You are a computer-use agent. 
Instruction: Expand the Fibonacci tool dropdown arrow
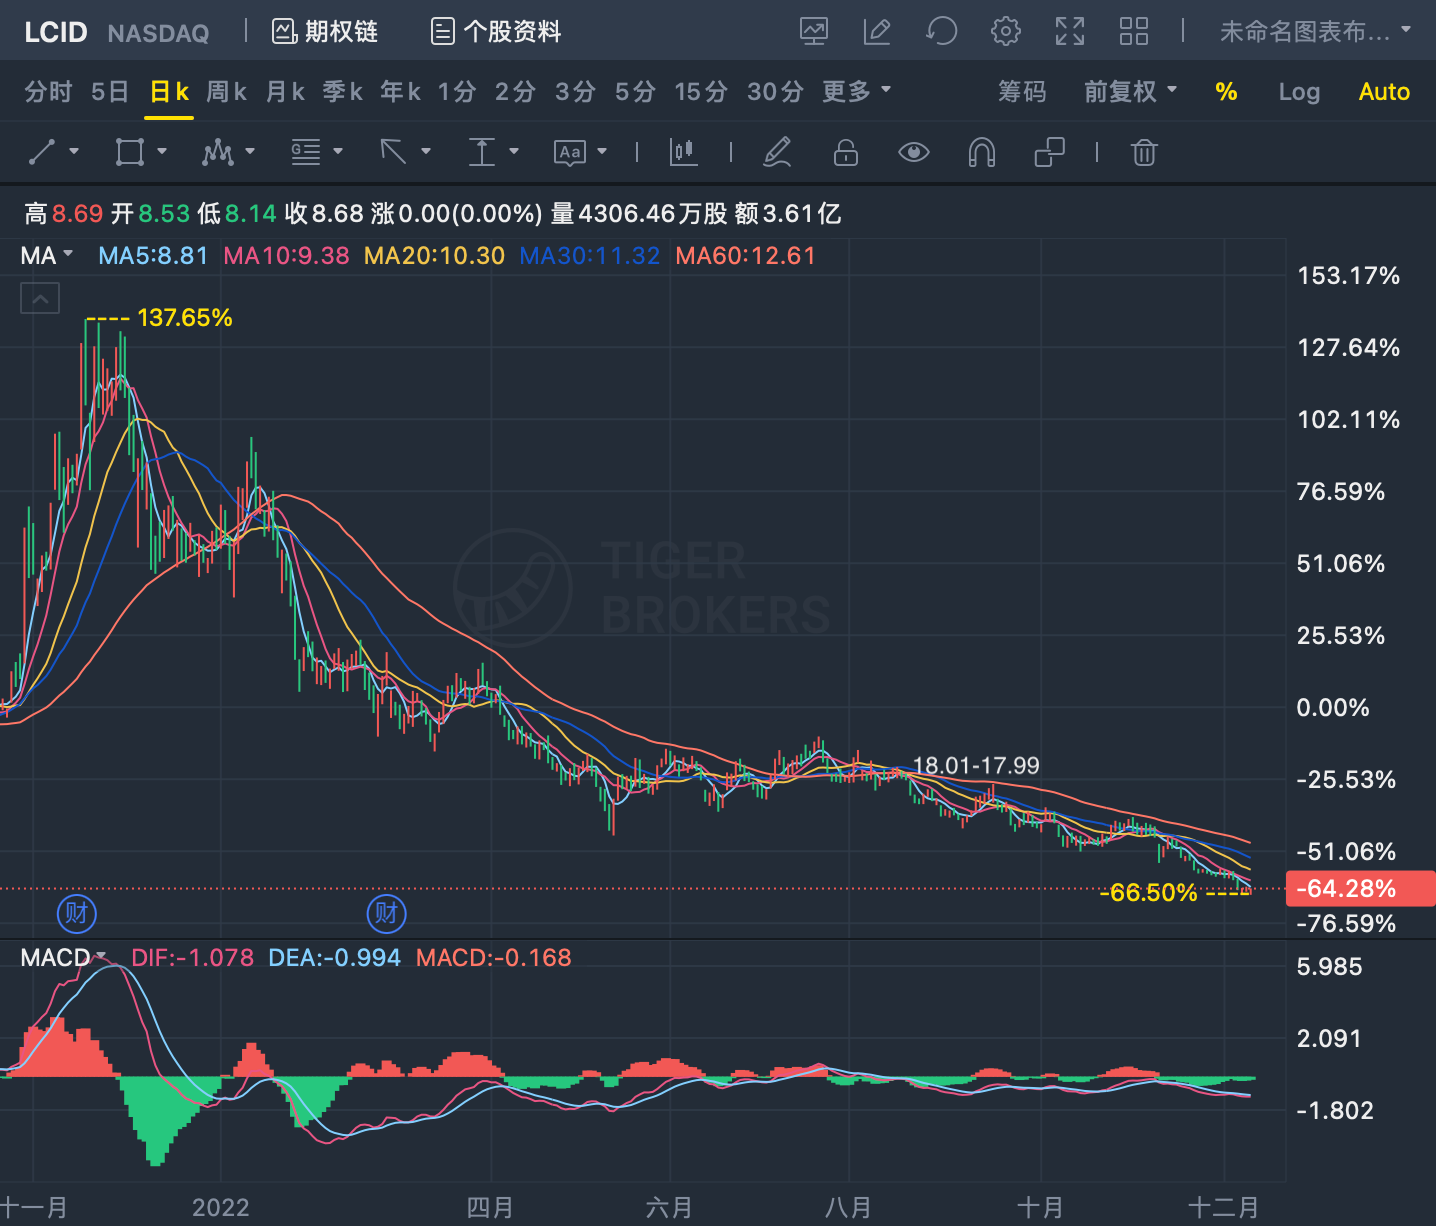[x=338, y=151]
